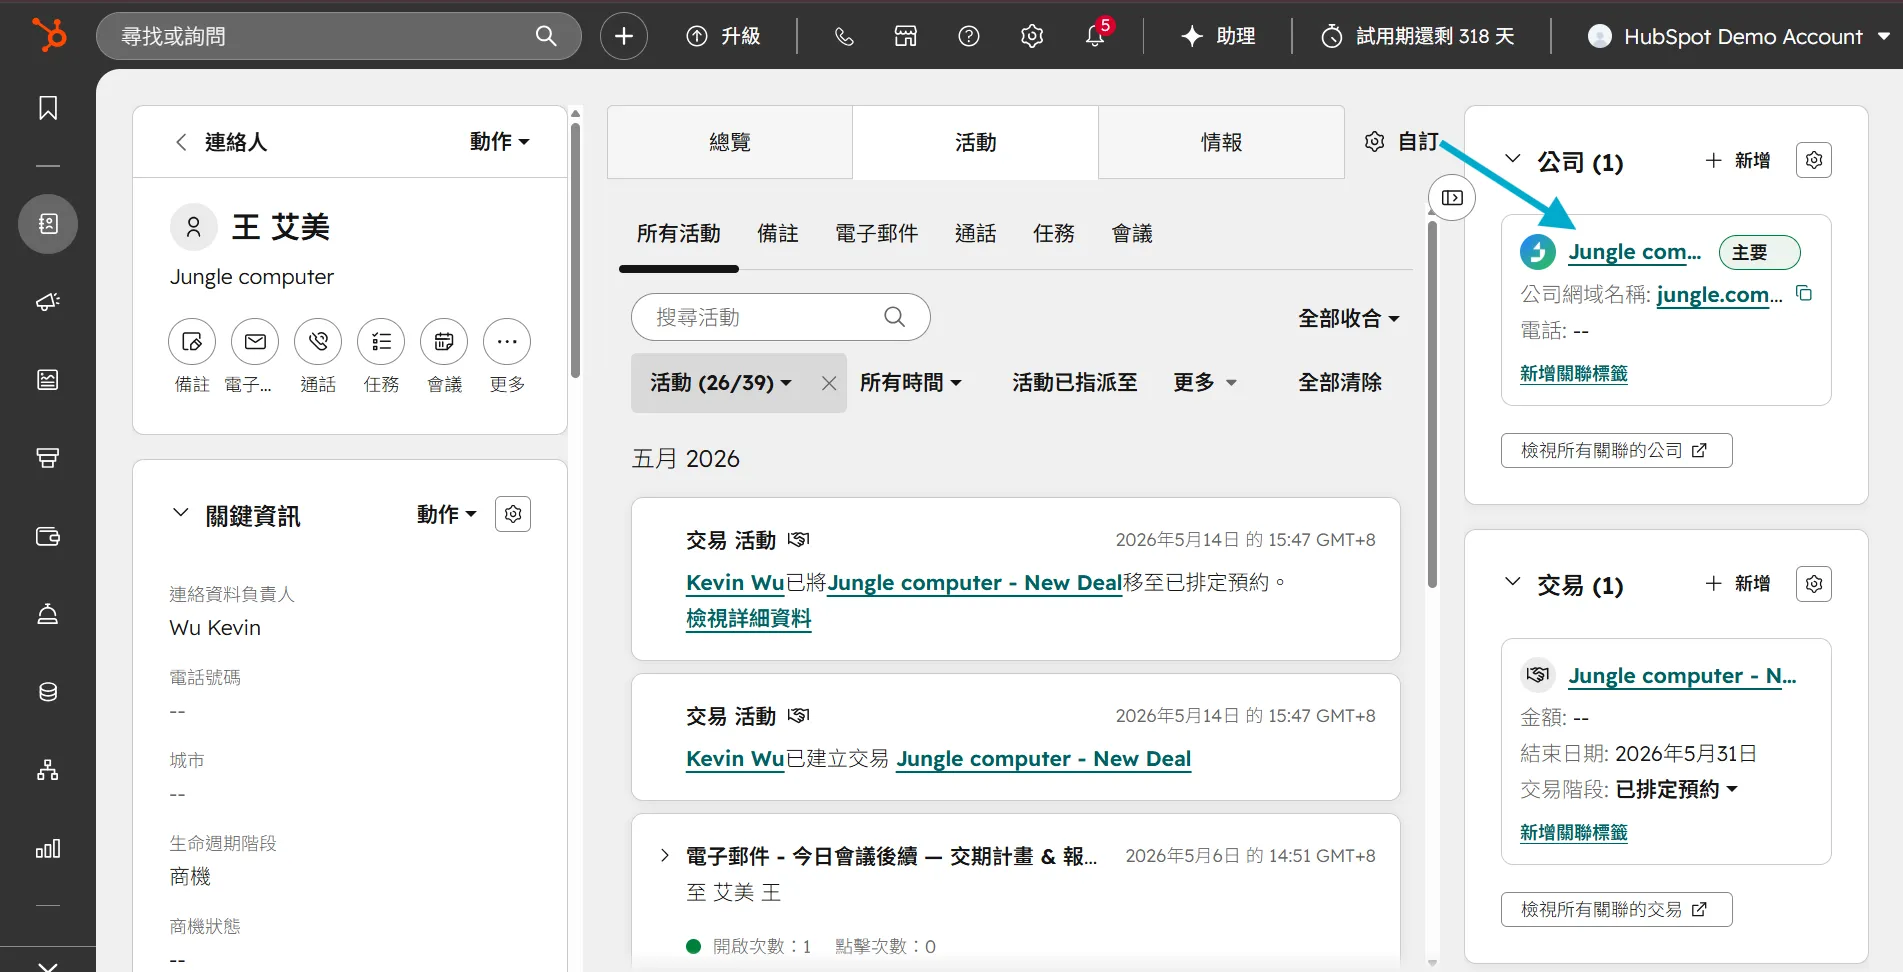Switch to the 總覽 tab
1903x972 pixels.
point(730,143)
